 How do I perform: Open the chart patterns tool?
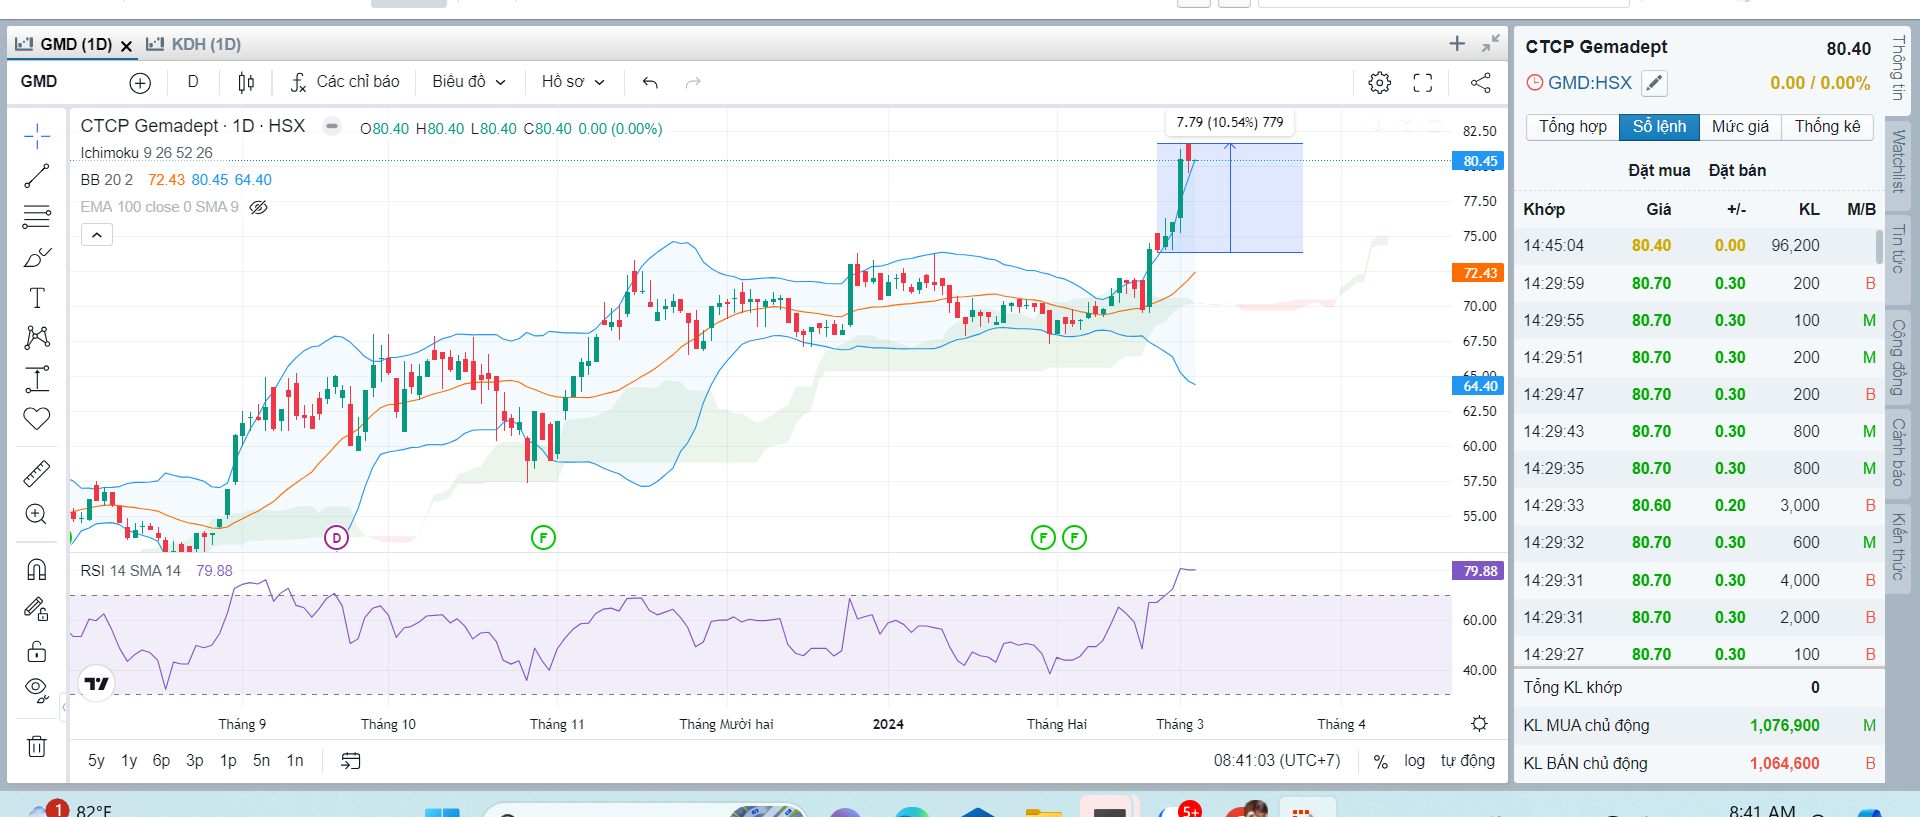point(37,337)
